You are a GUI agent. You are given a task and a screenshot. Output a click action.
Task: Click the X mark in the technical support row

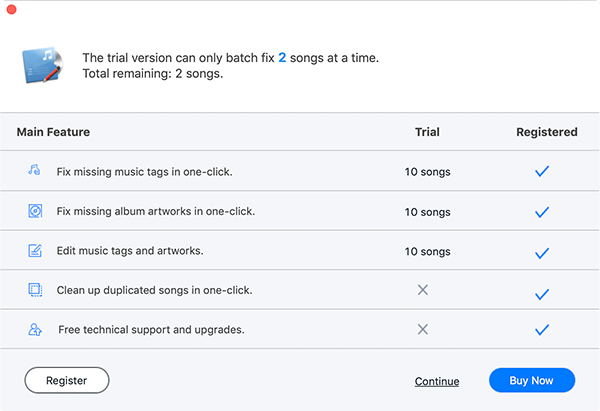click(x=423, y=329)
